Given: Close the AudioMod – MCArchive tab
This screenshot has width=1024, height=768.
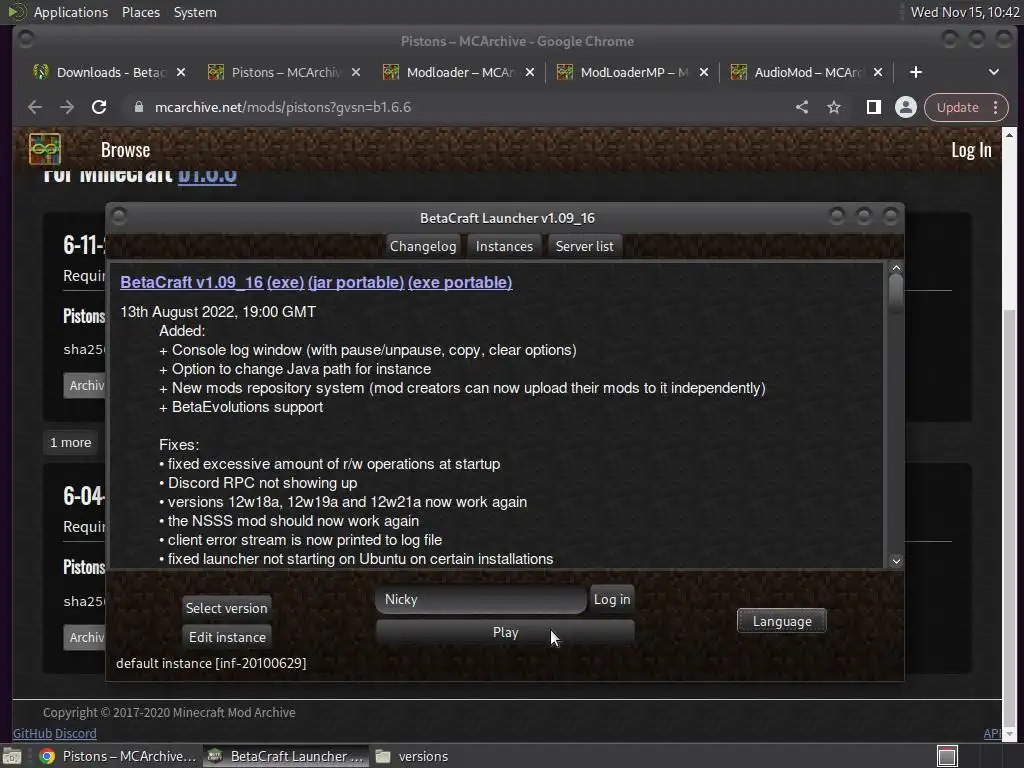Looking at the screenshot, I should 878,72.
